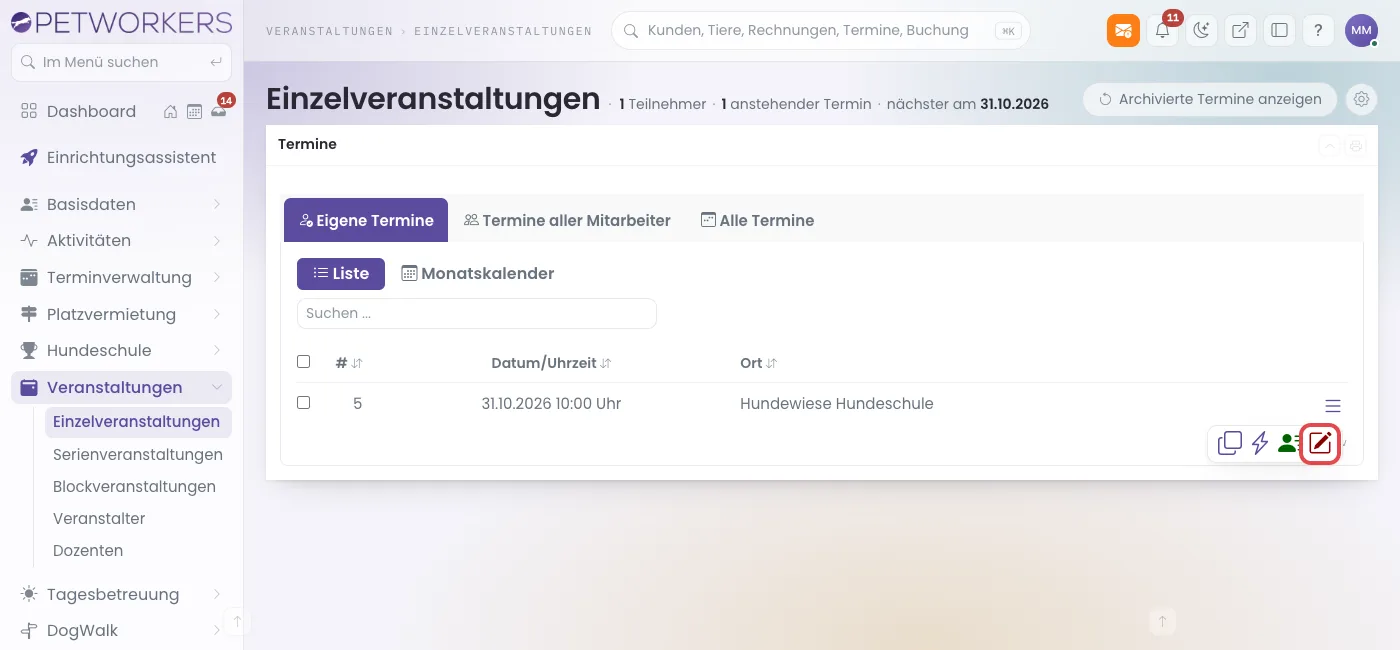The image size is (1400, 650).
Task: Collapse the Termine panel with chevron
Action: click(x=1330, y=146)
